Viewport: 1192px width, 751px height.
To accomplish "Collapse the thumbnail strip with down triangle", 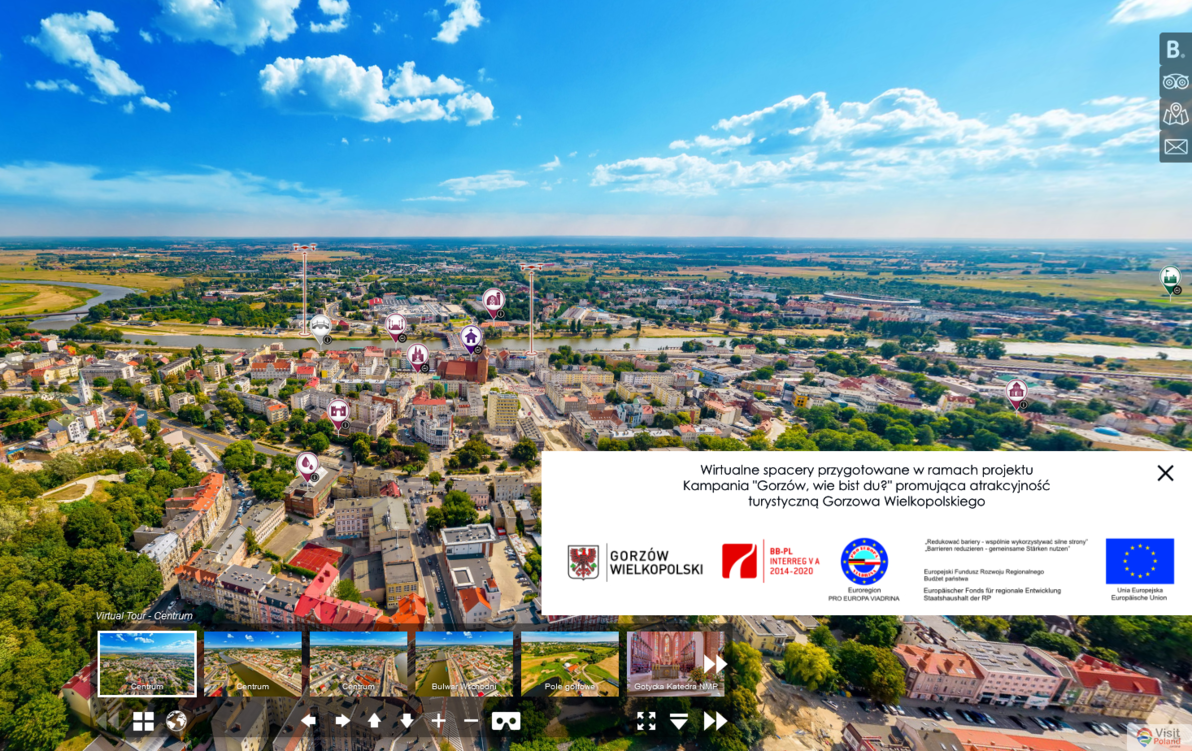I will pos(679,721).
